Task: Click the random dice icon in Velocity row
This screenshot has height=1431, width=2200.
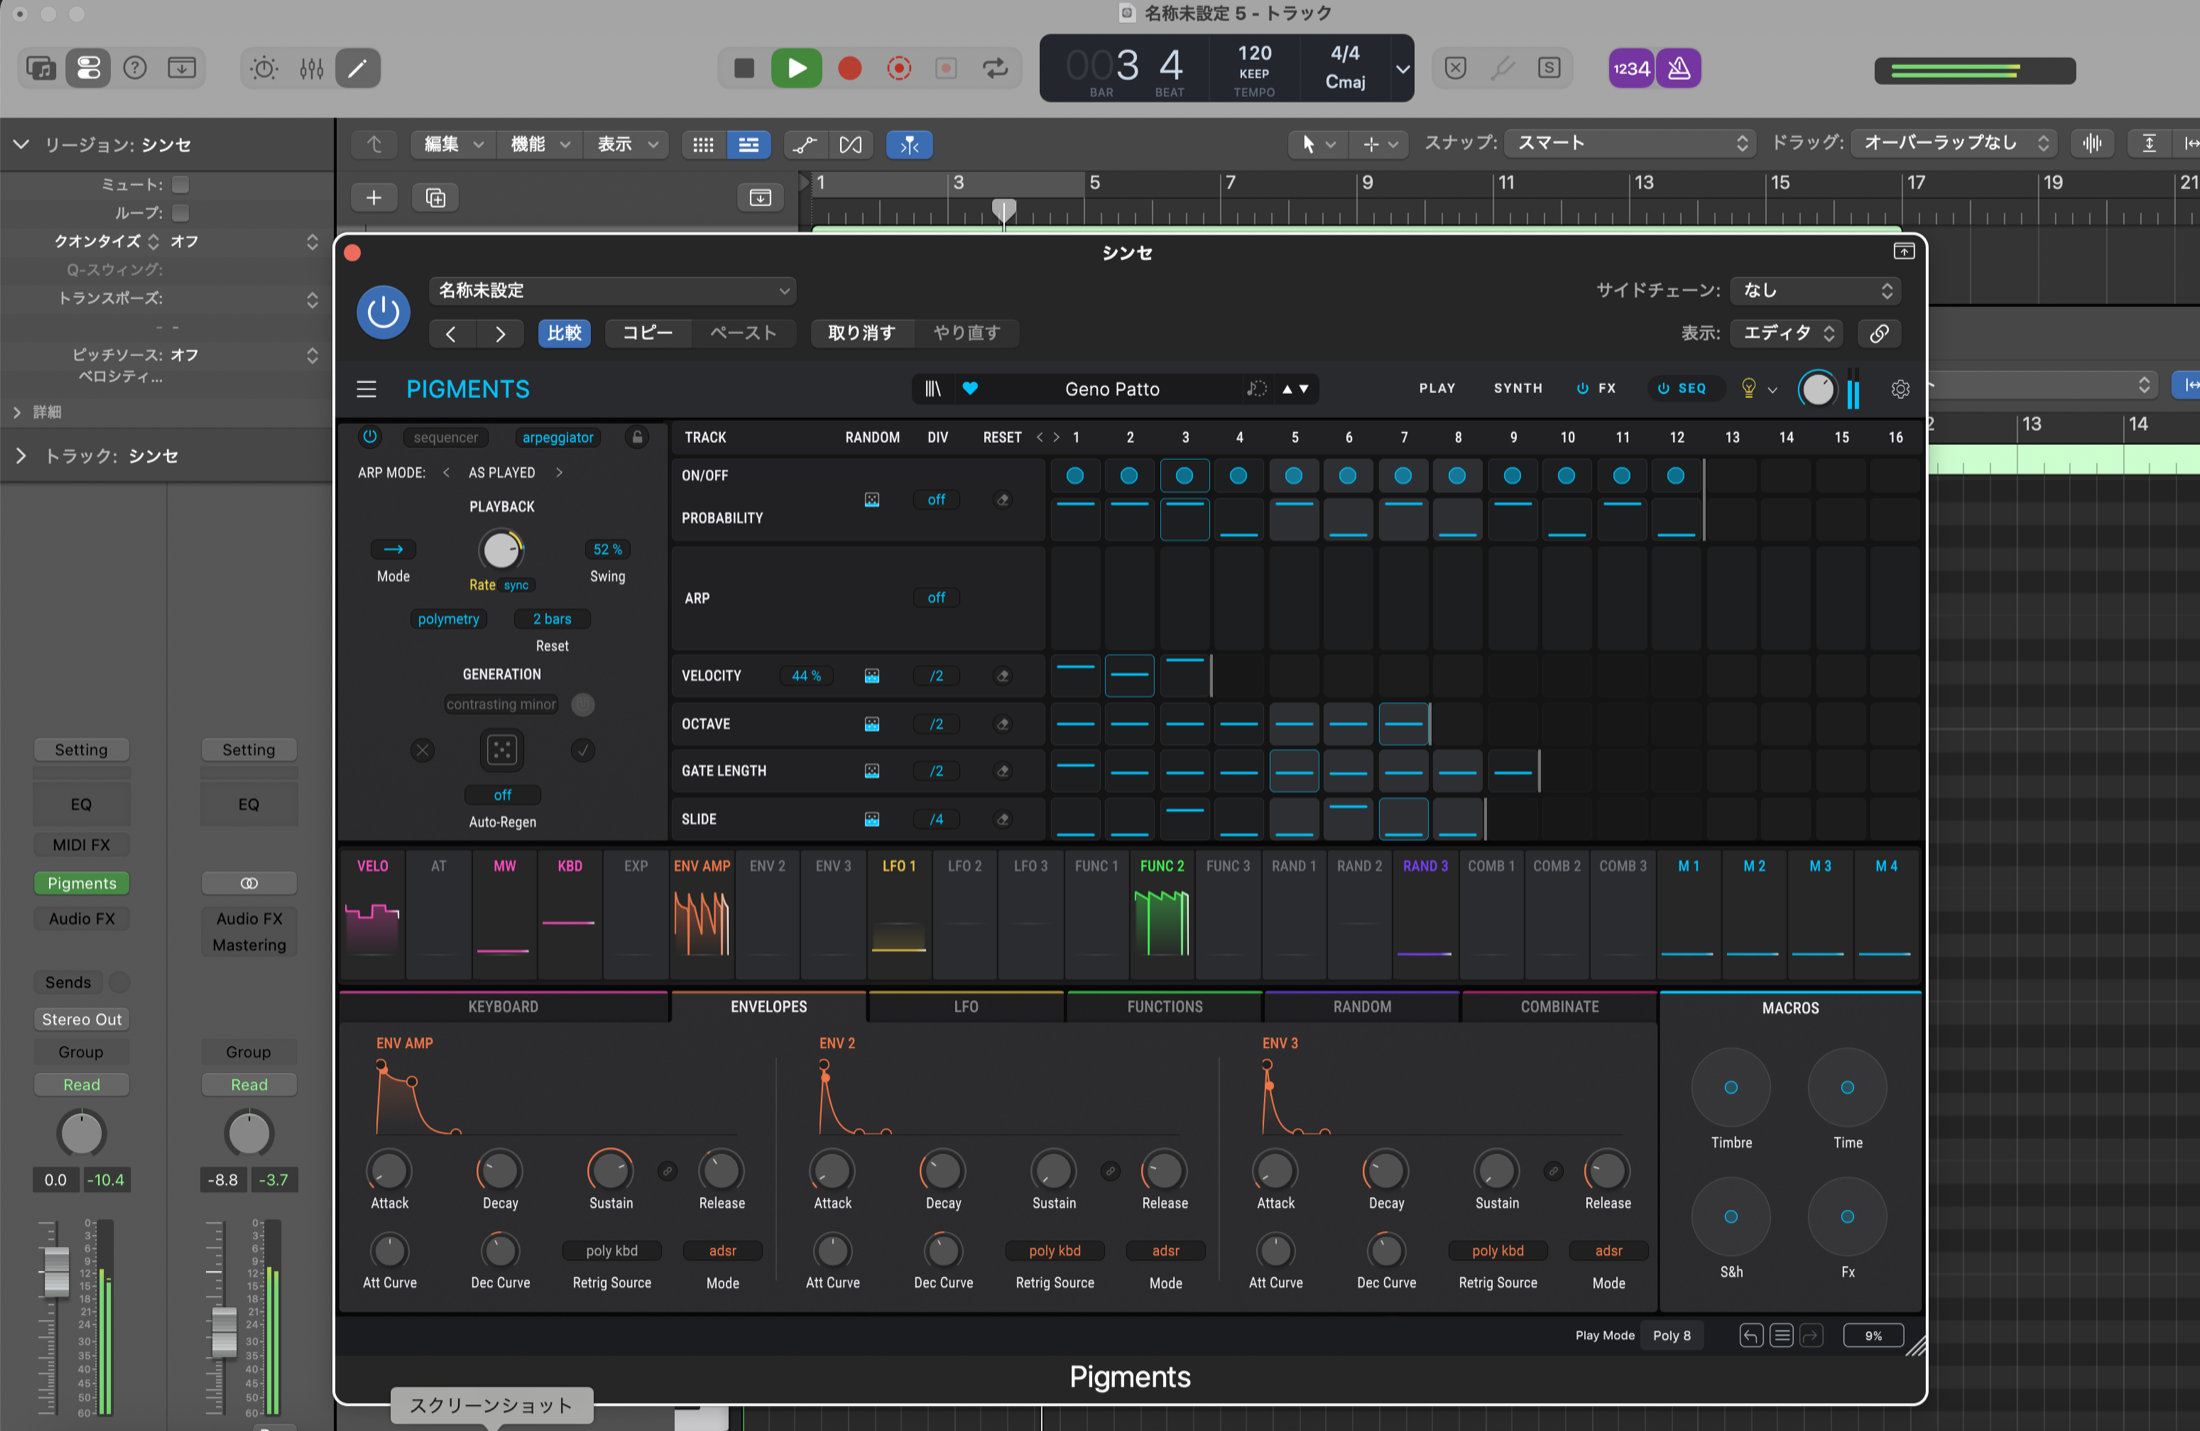Action: (872, 676)
